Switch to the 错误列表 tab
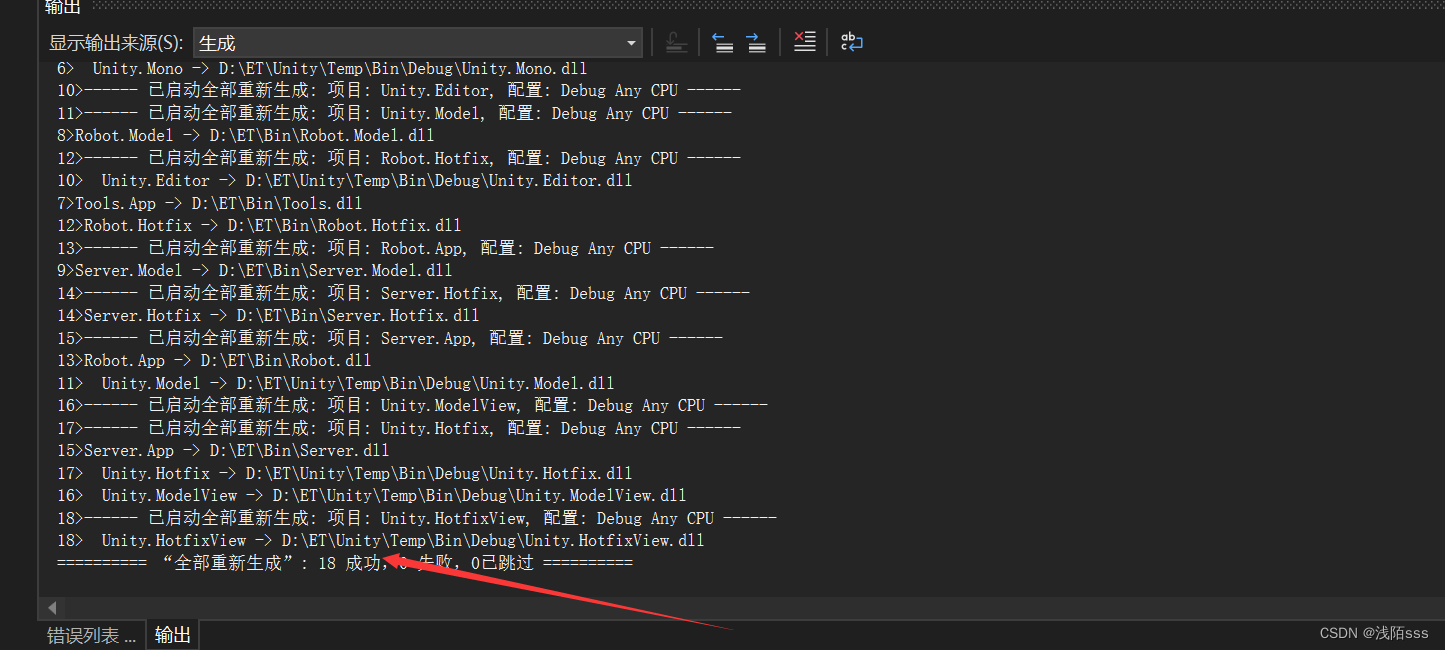Image resolution: width=1445 pixels, height=650 pixels. 91,634
